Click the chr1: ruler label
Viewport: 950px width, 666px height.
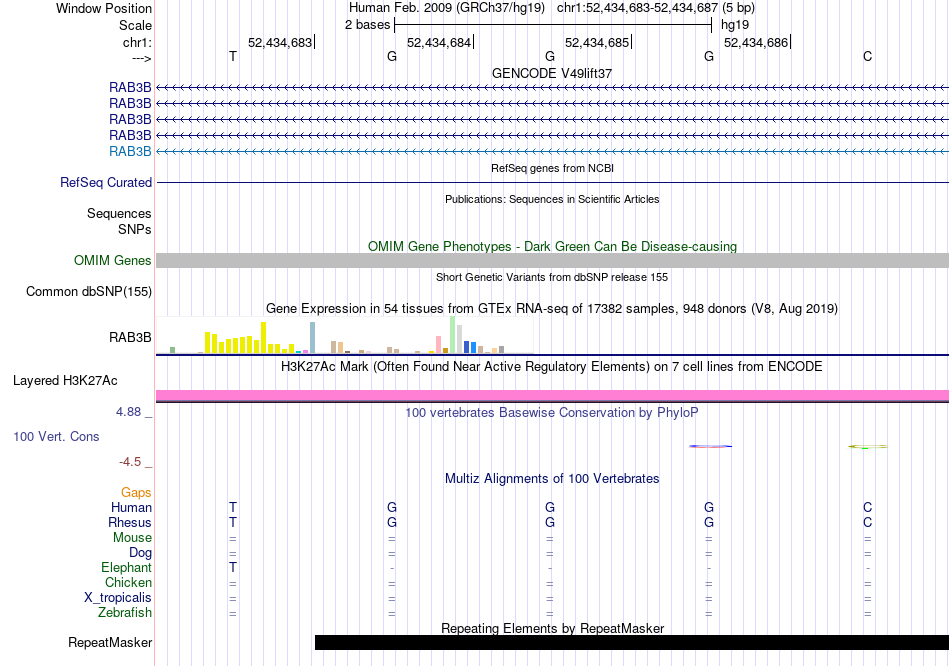137,42
